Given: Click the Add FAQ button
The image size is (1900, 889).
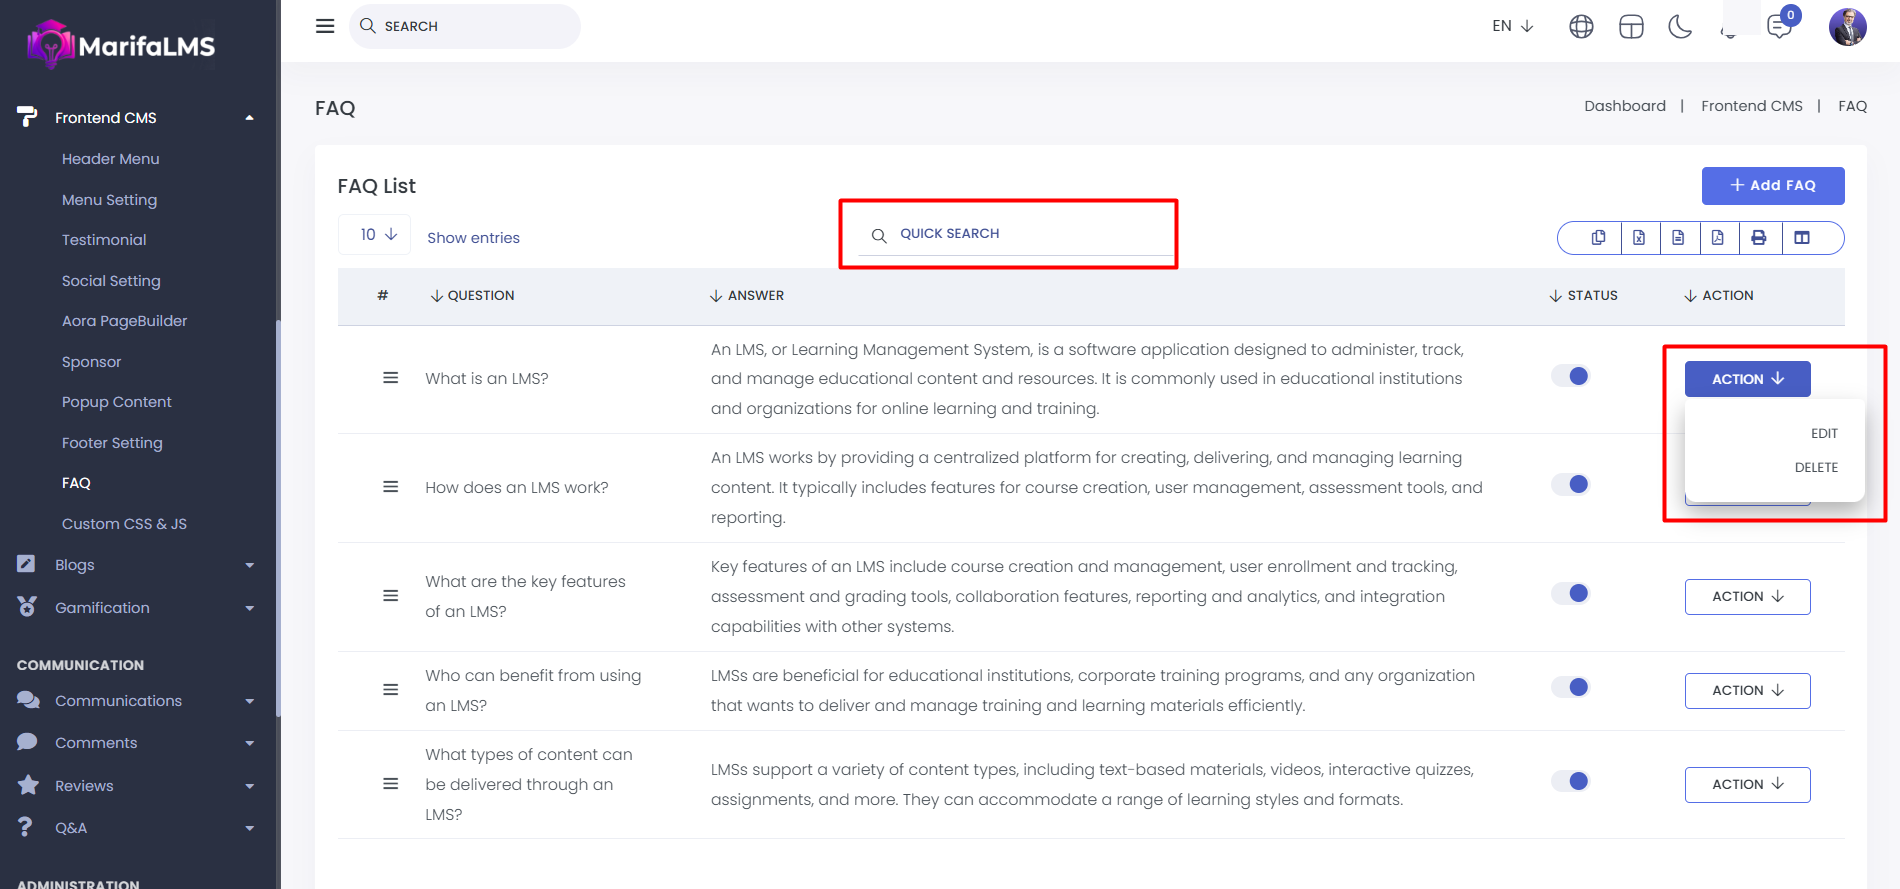Looking at the screenshot, I should tap(1773, 186).
